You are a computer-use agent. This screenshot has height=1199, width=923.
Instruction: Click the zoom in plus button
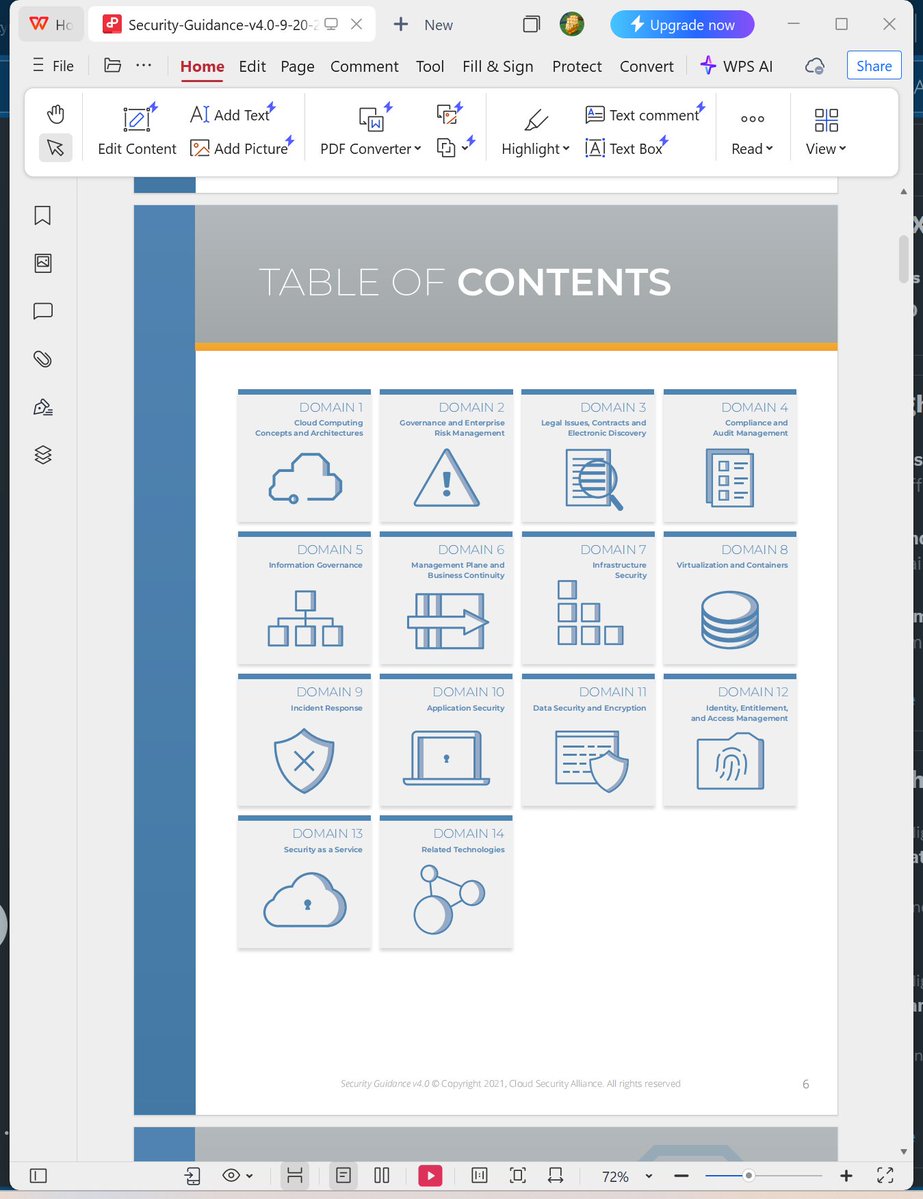click(x=846, y=1176)
